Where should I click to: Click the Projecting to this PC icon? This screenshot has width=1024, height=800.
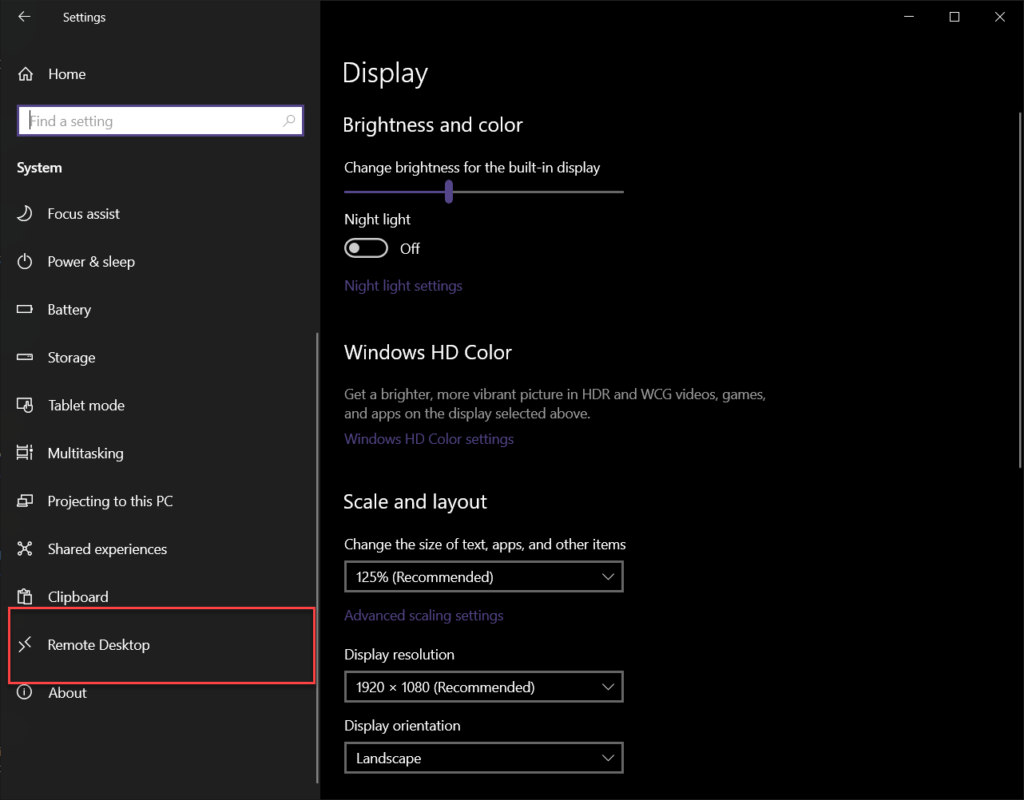(25, 501)
